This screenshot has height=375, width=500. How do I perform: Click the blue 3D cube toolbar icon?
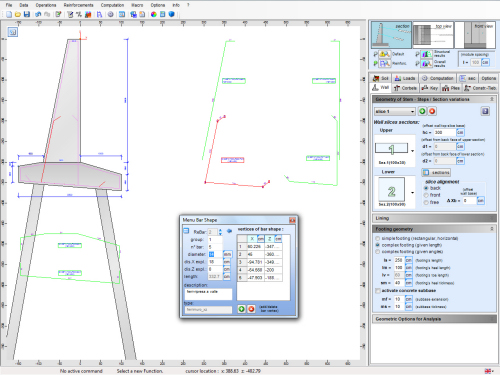(172, 14)
